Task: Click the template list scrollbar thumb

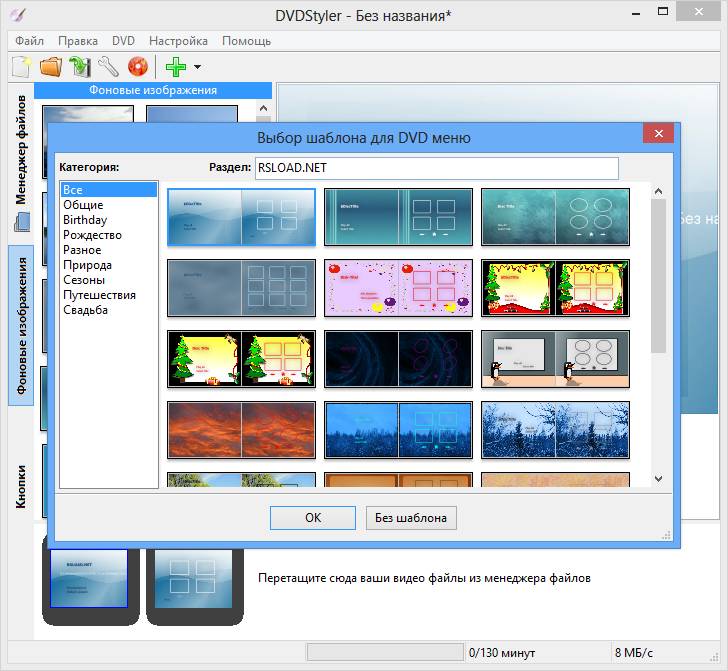Action: tap(658, 276)
